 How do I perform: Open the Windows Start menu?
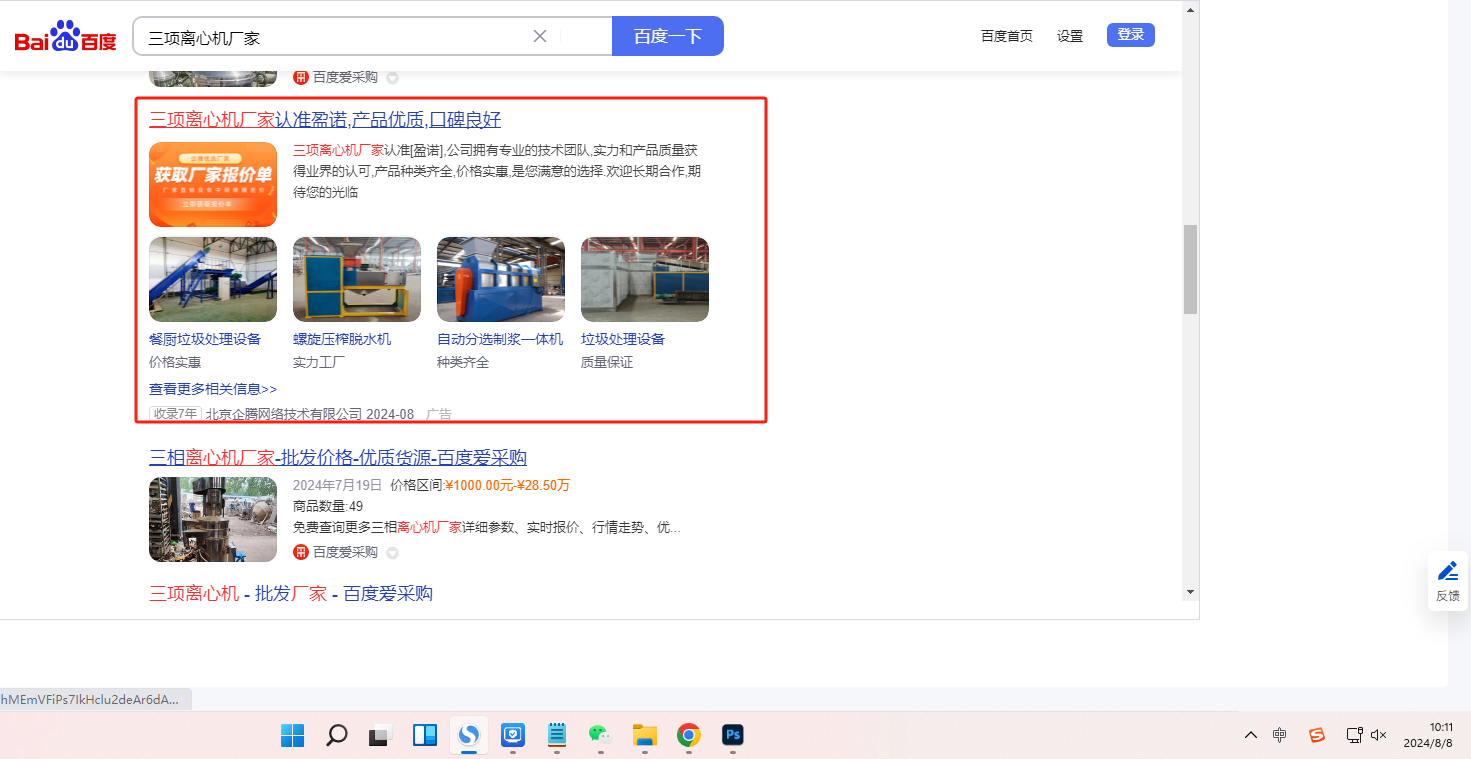click(293, 735)
